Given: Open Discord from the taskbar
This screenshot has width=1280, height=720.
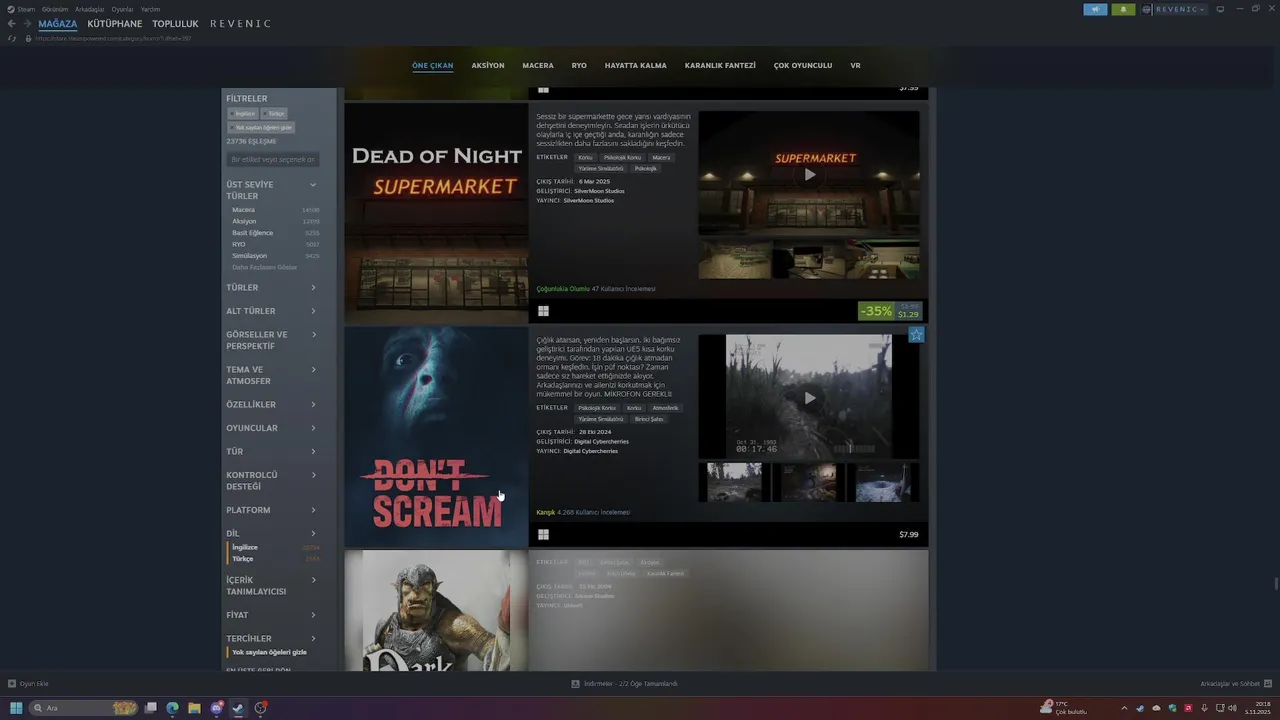Looking at the screenshot, I should click(216, 708).
